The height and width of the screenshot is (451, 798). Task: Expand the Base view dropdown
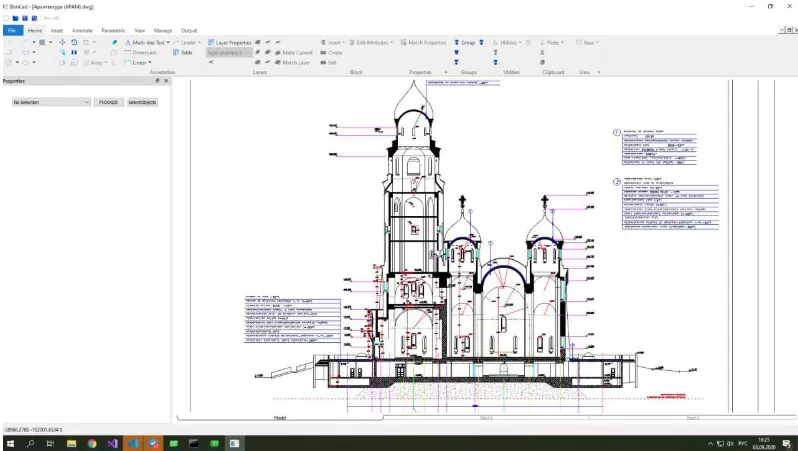(597, 43)
